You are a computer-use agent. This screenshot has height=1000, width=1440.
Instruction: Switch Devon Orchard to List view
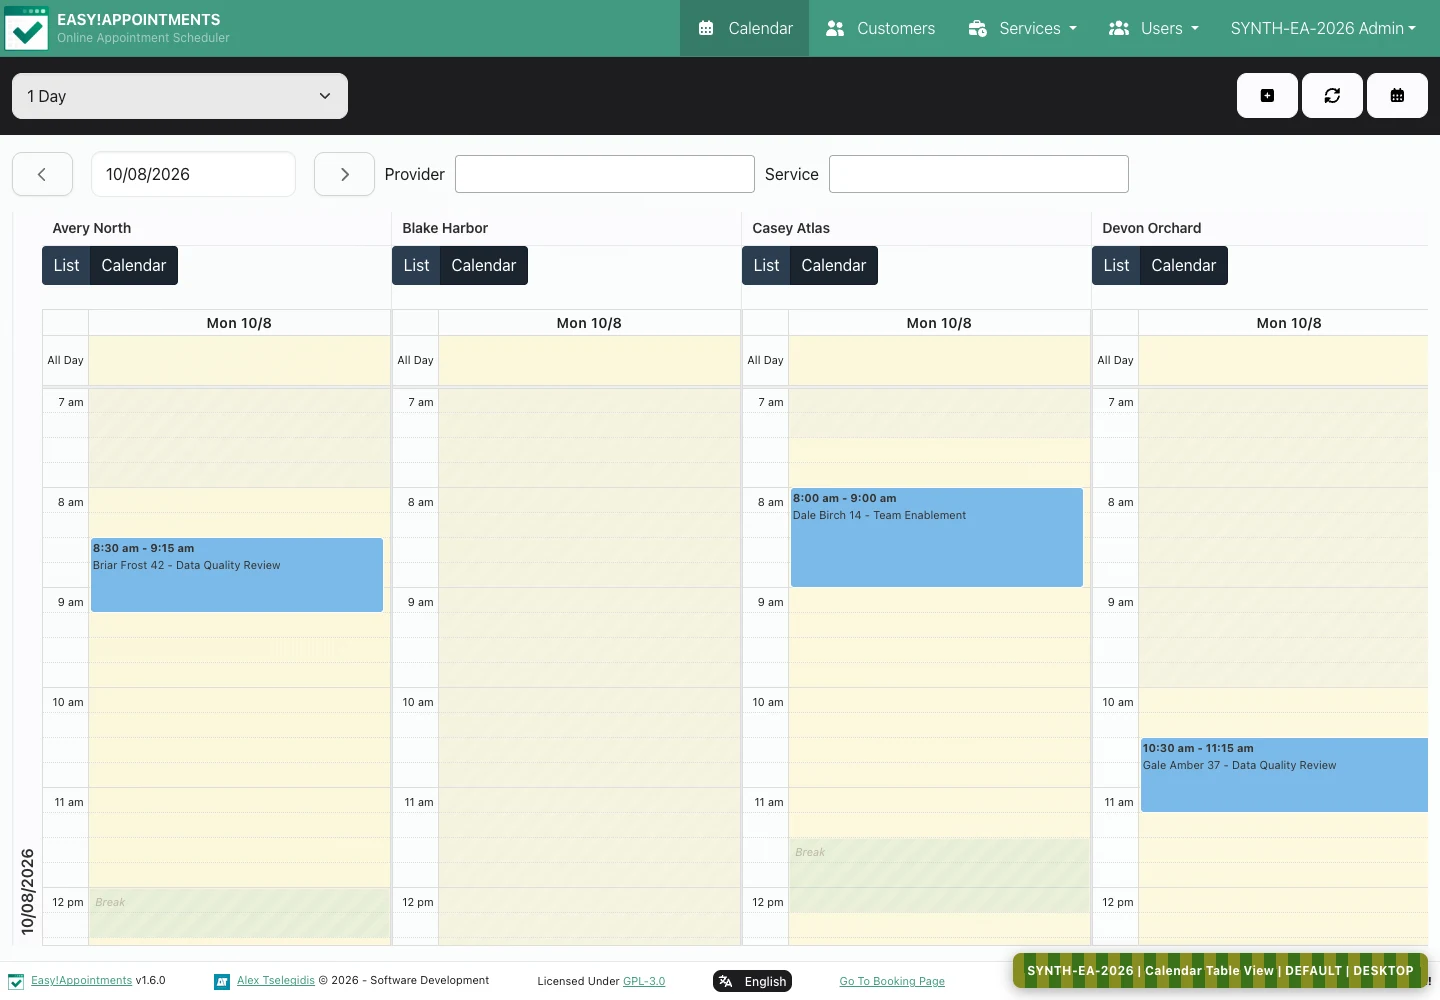(1116, 265)
